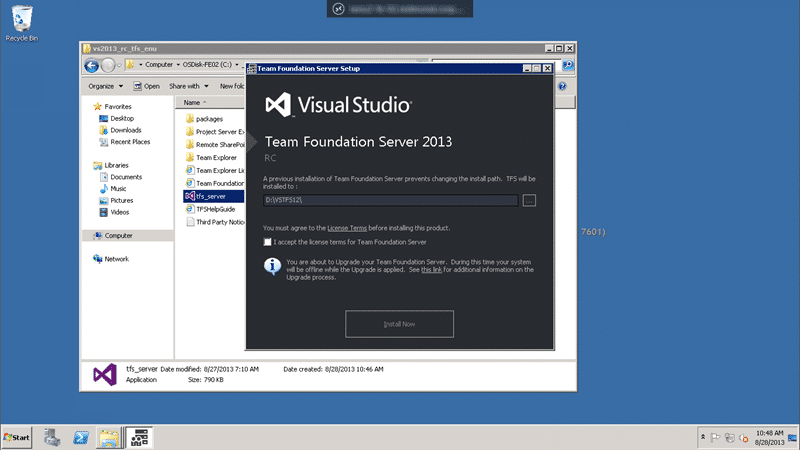Click the Name column header
Viewport: 800px width, 450px height.
click(210, 103)
